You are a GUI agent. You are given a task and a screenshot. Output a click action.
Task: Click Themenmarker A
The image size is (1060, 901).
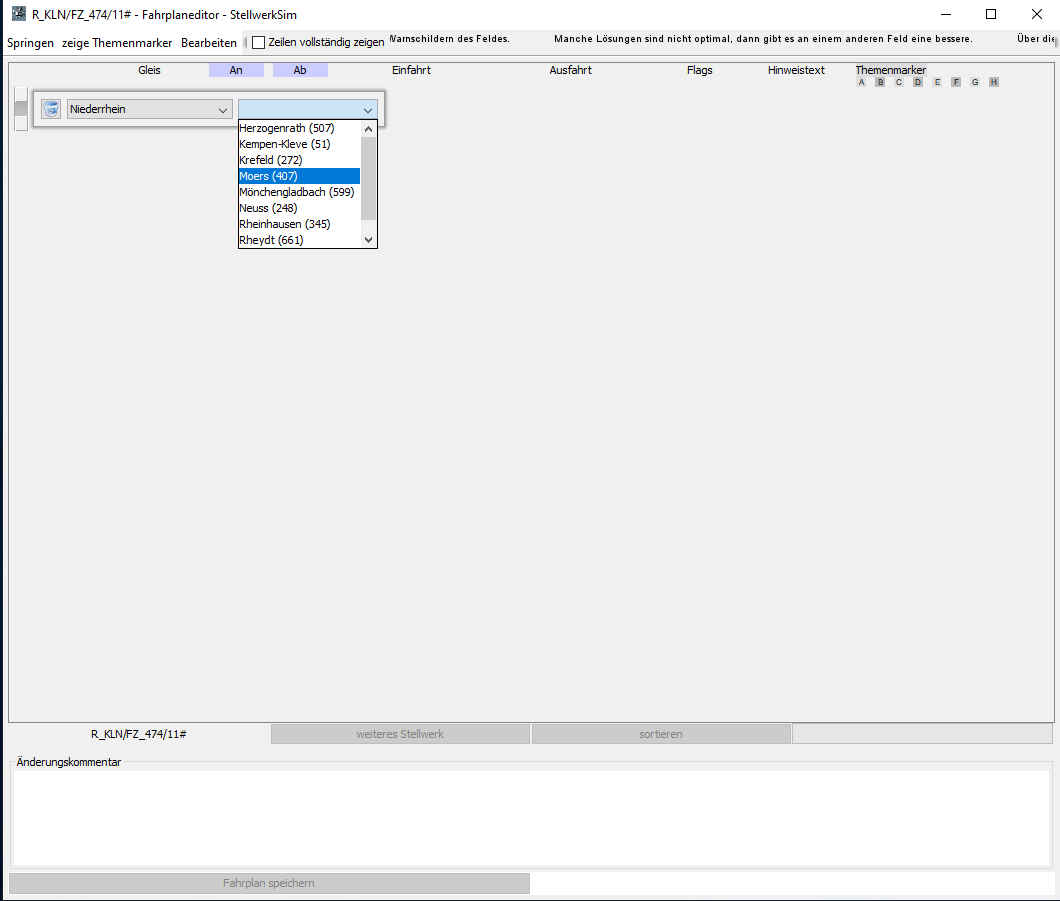(861, 82)
